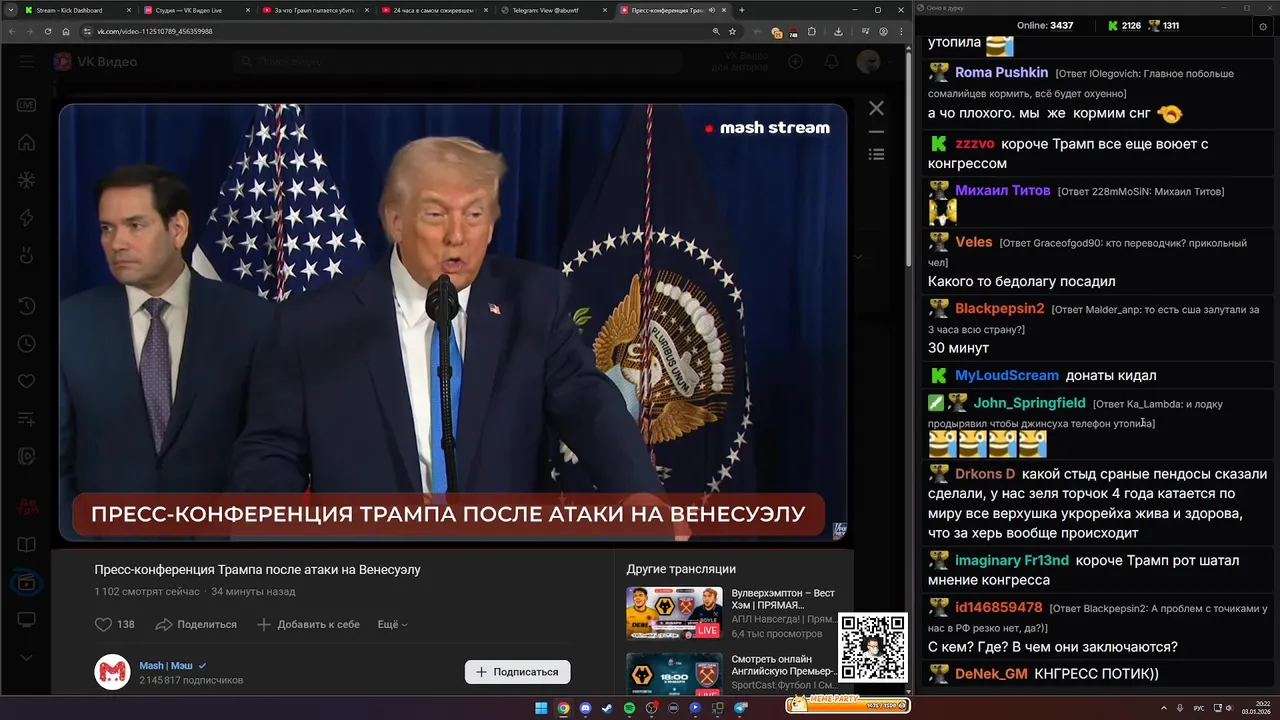
Task: Open Steam from the taskbar
Action: coord(607,708)
